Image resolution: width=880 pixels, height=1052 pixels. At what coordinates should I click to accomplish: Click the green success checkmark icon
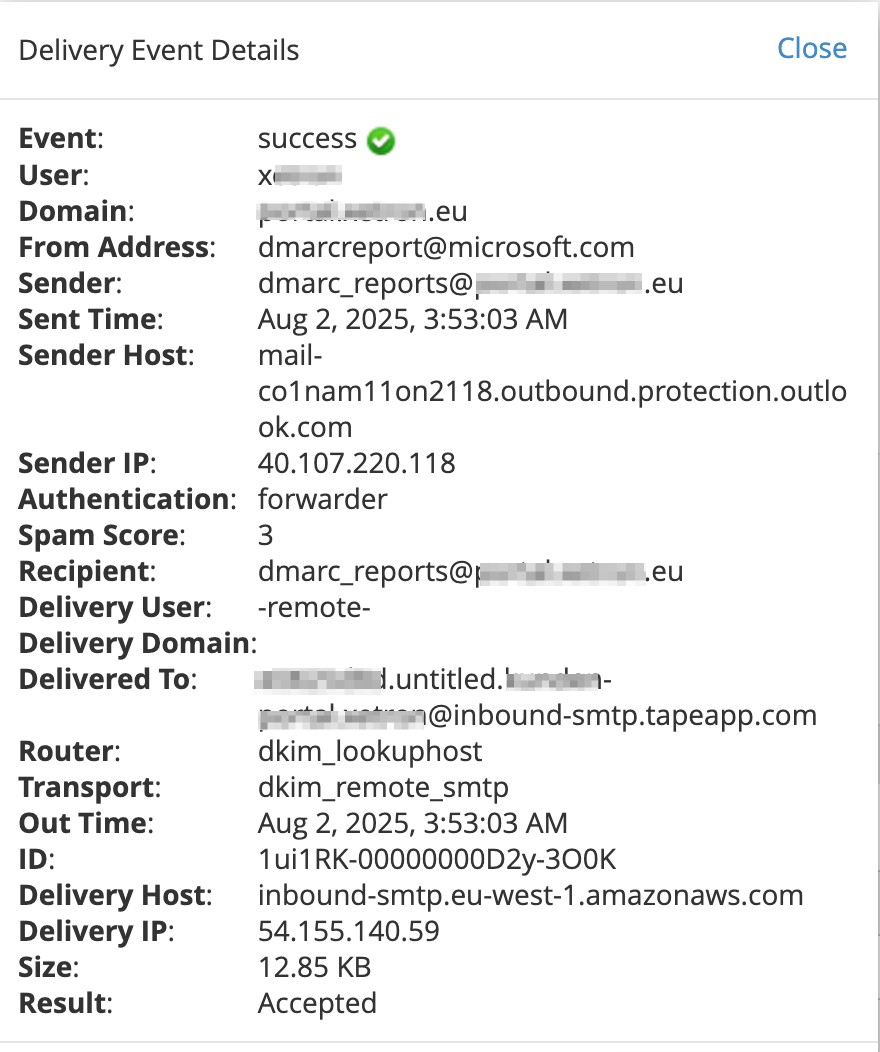click(x=381, y=140)
